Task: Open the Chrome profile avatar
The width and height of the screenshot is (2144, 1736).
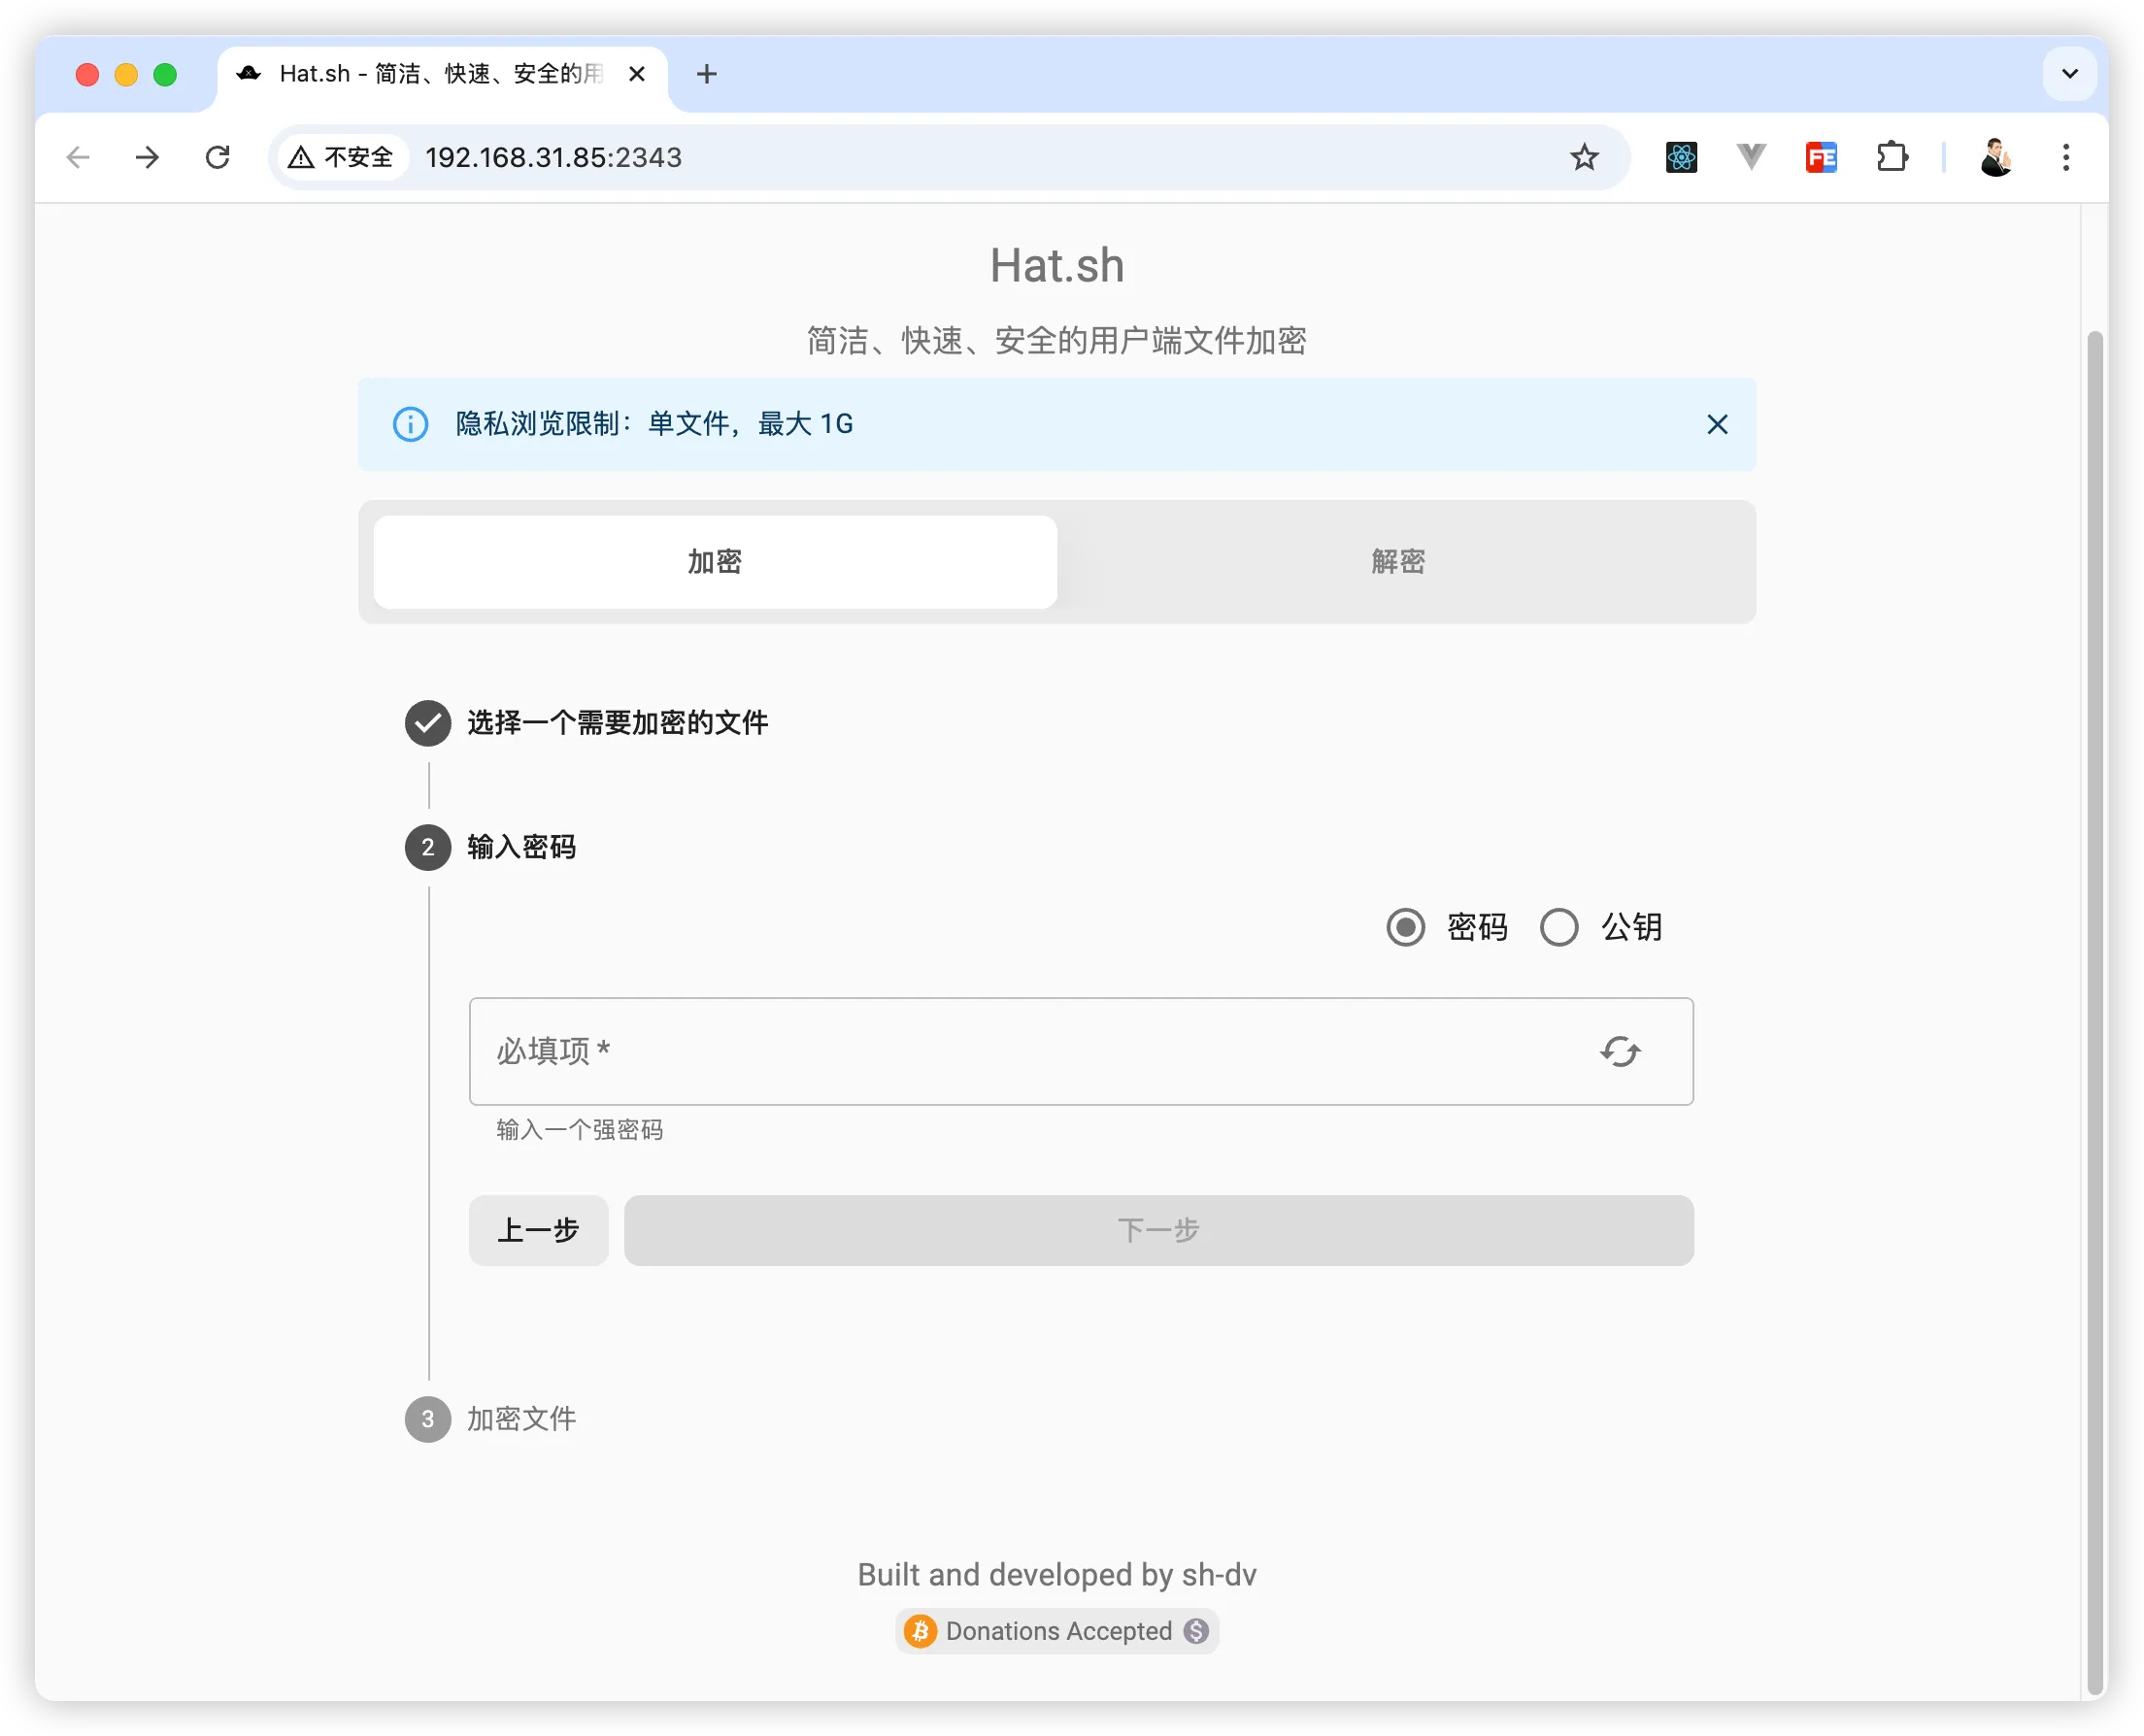Action: pos(1996,157)
